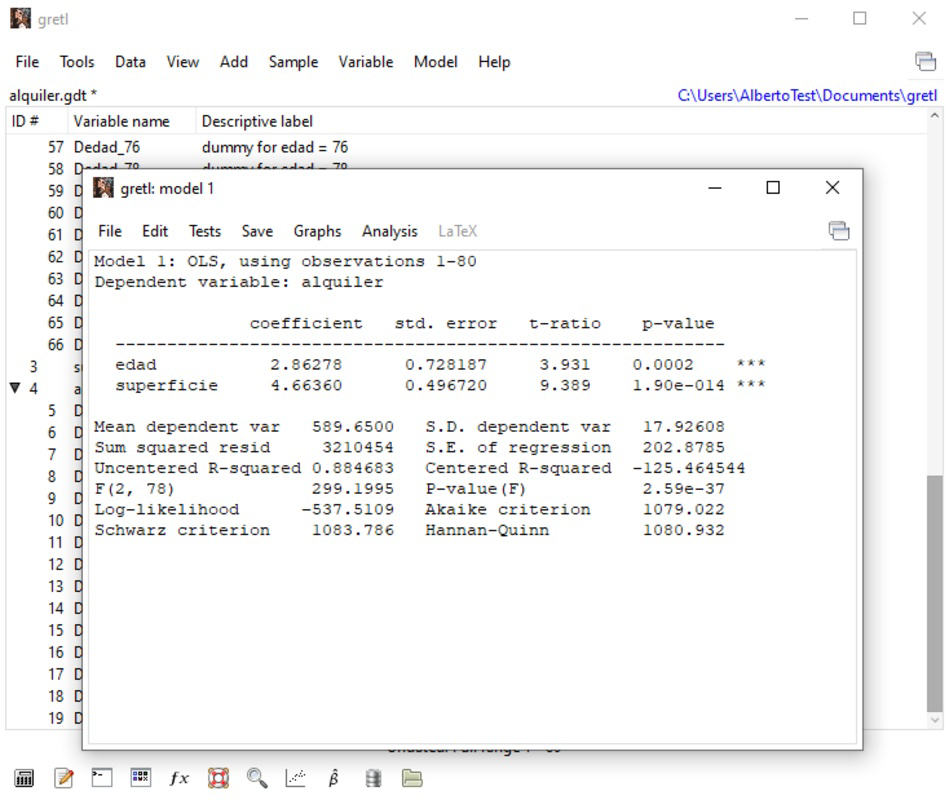This screenshot has width=949, height=800.
Task: Select the Dedad_76 variable row
Action: tap(466, 147)
